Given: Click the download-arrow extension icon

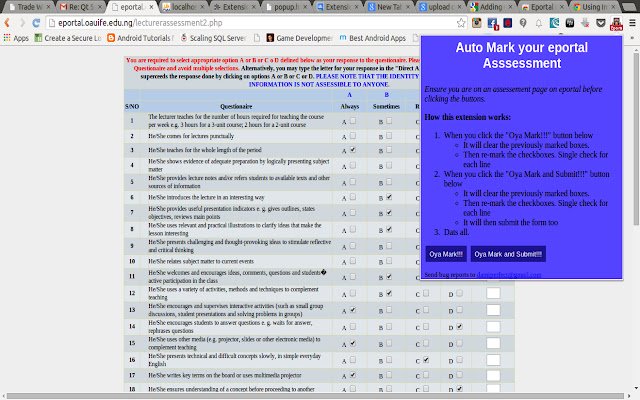Looking at the screenshot, I should (x=585, y=23).
